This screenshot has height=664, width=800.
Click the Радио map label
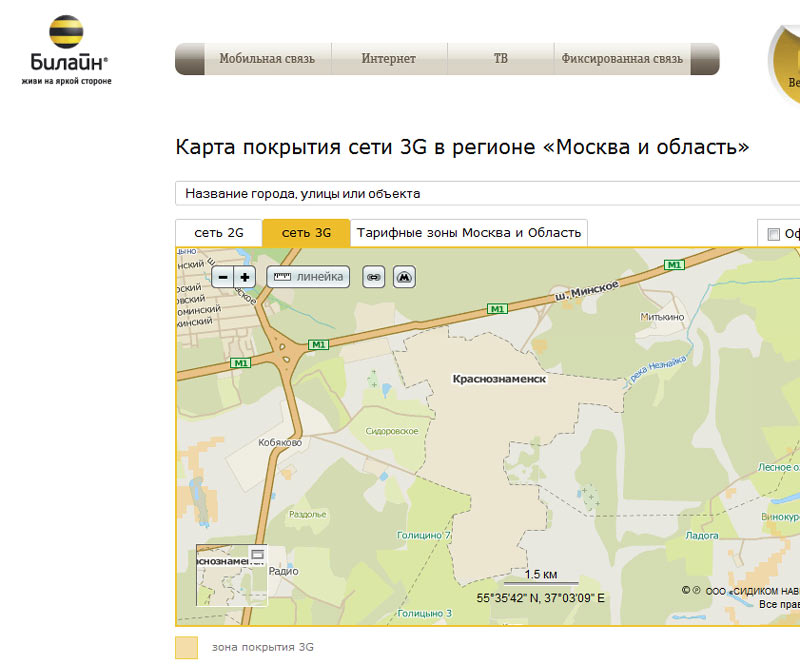click(283, 571)
